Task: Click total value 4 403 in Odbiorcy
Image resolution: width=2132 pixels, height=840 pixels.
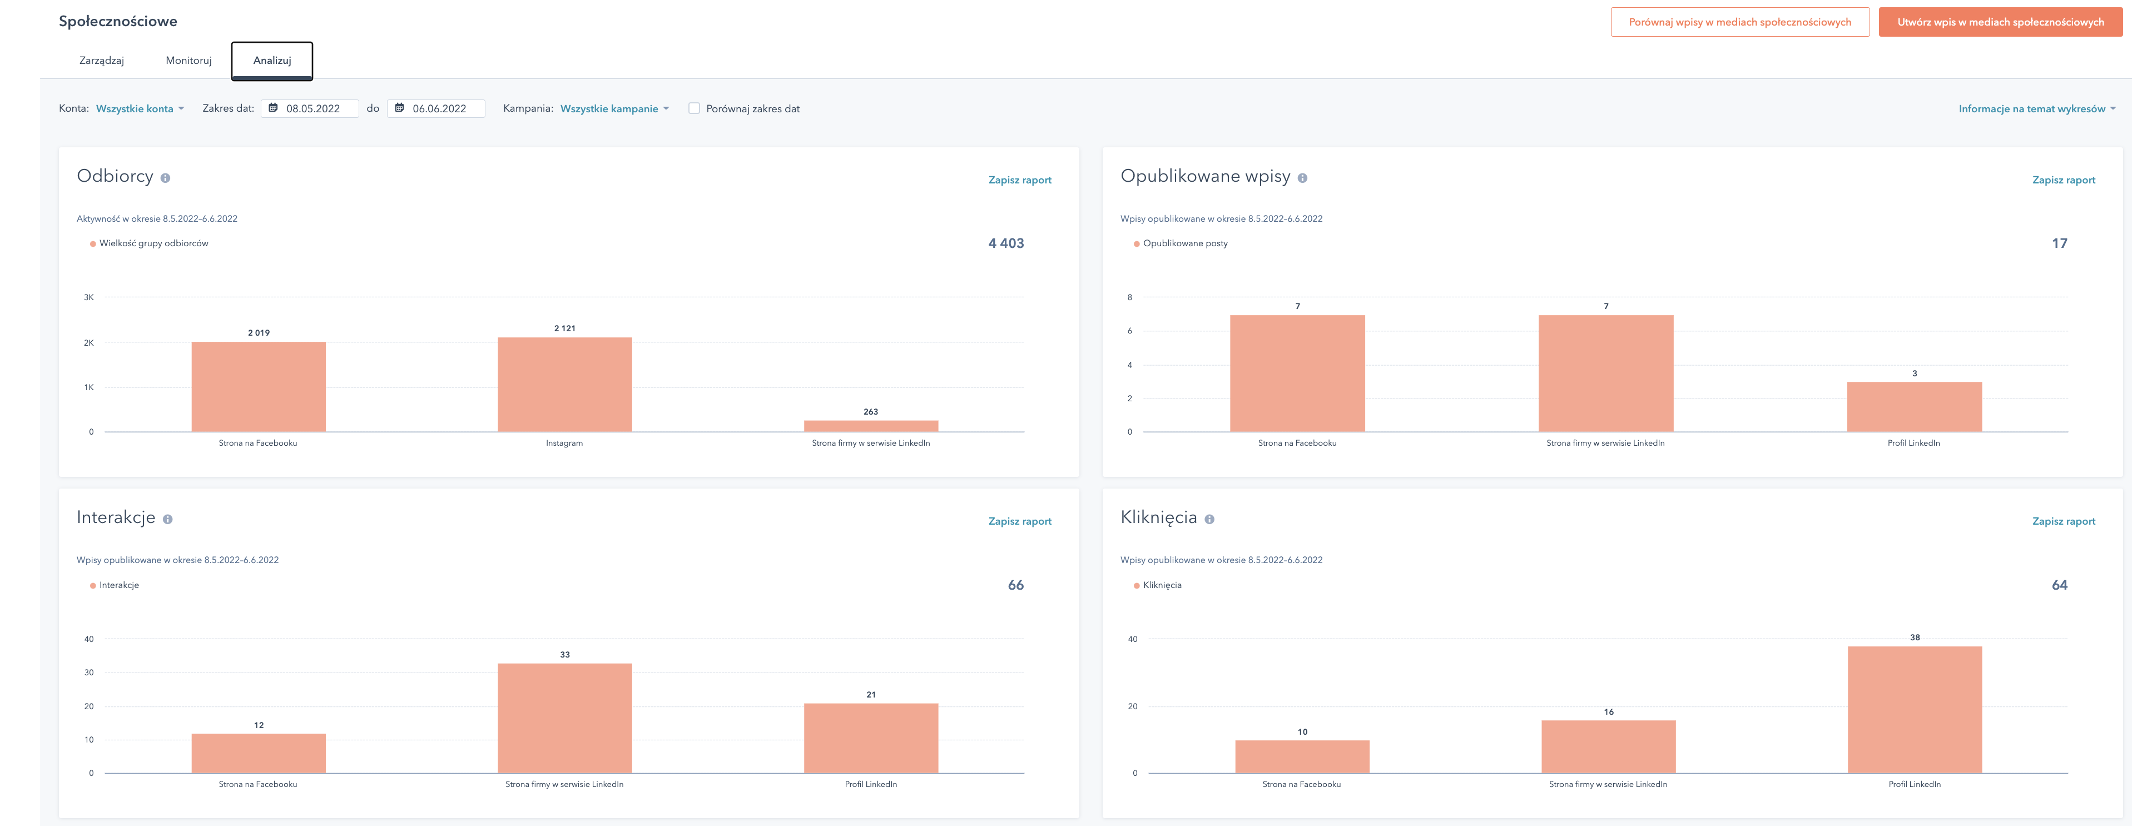Action: [1006, 243]
